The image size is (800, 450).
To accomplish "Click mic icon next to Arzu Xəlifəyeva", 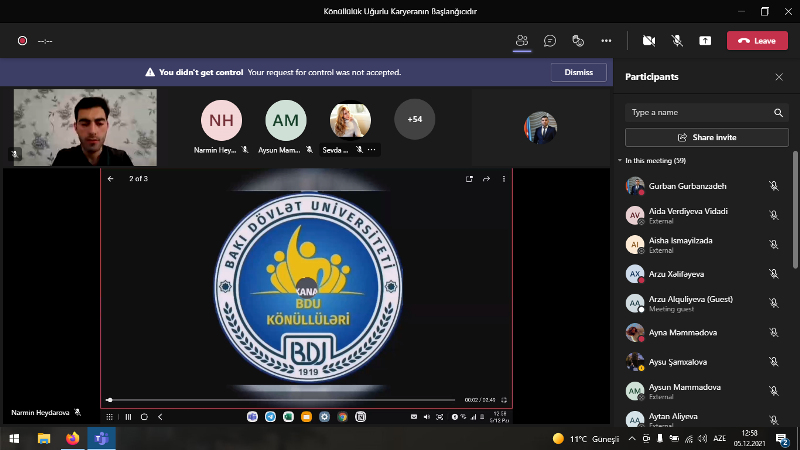I will pos(773,274).
